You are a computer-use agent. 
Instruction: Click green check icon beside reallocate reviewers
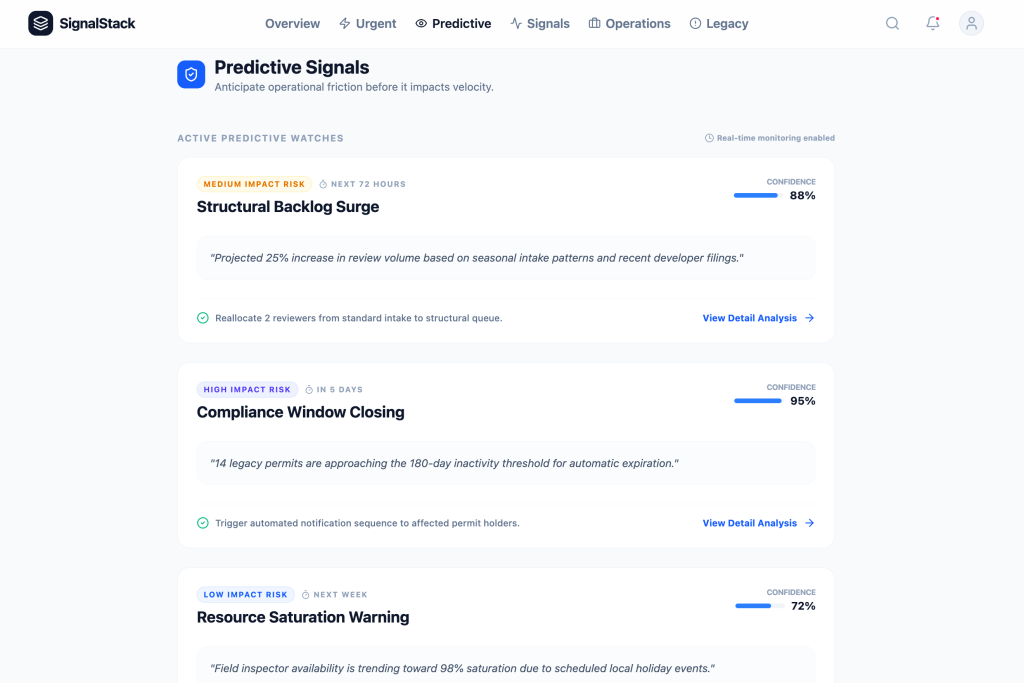click(203, 318)
